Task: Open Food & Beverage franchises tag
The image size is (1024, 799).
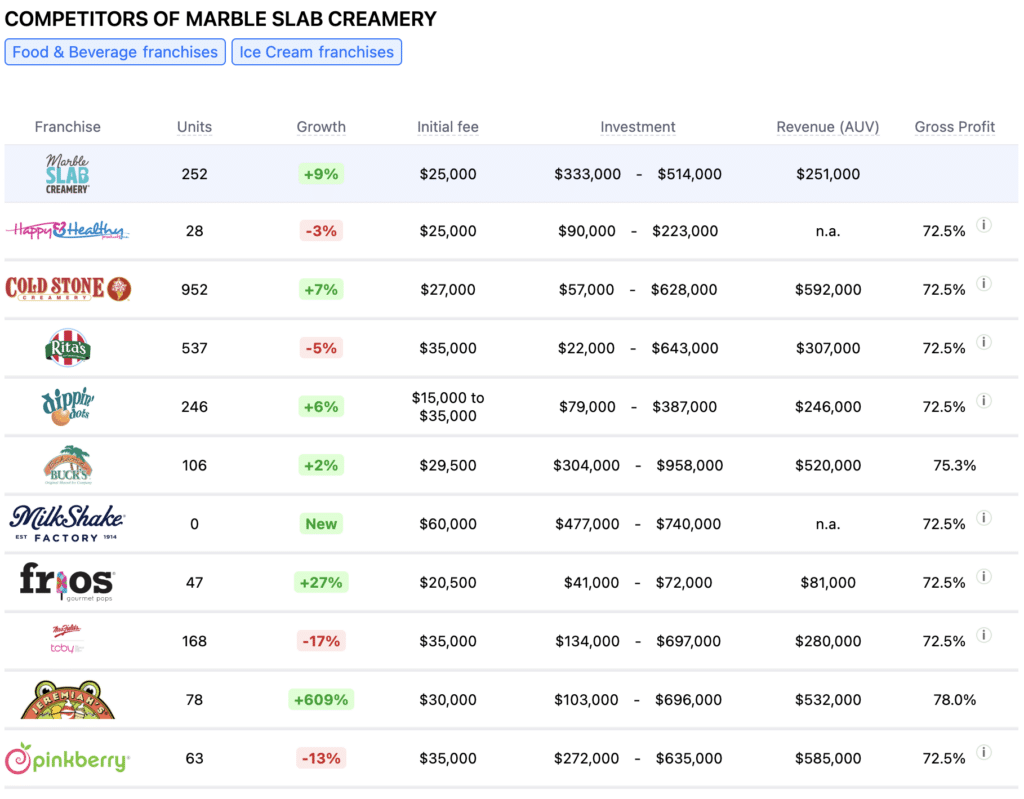Action: [x=115, y=52]
